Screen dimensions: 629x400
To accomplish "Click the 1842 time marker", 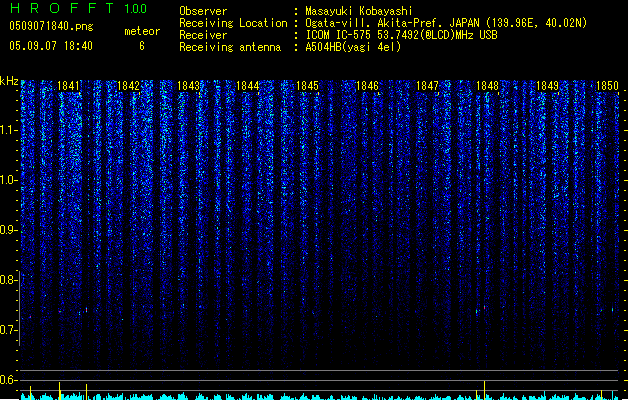I will [128, 86].
